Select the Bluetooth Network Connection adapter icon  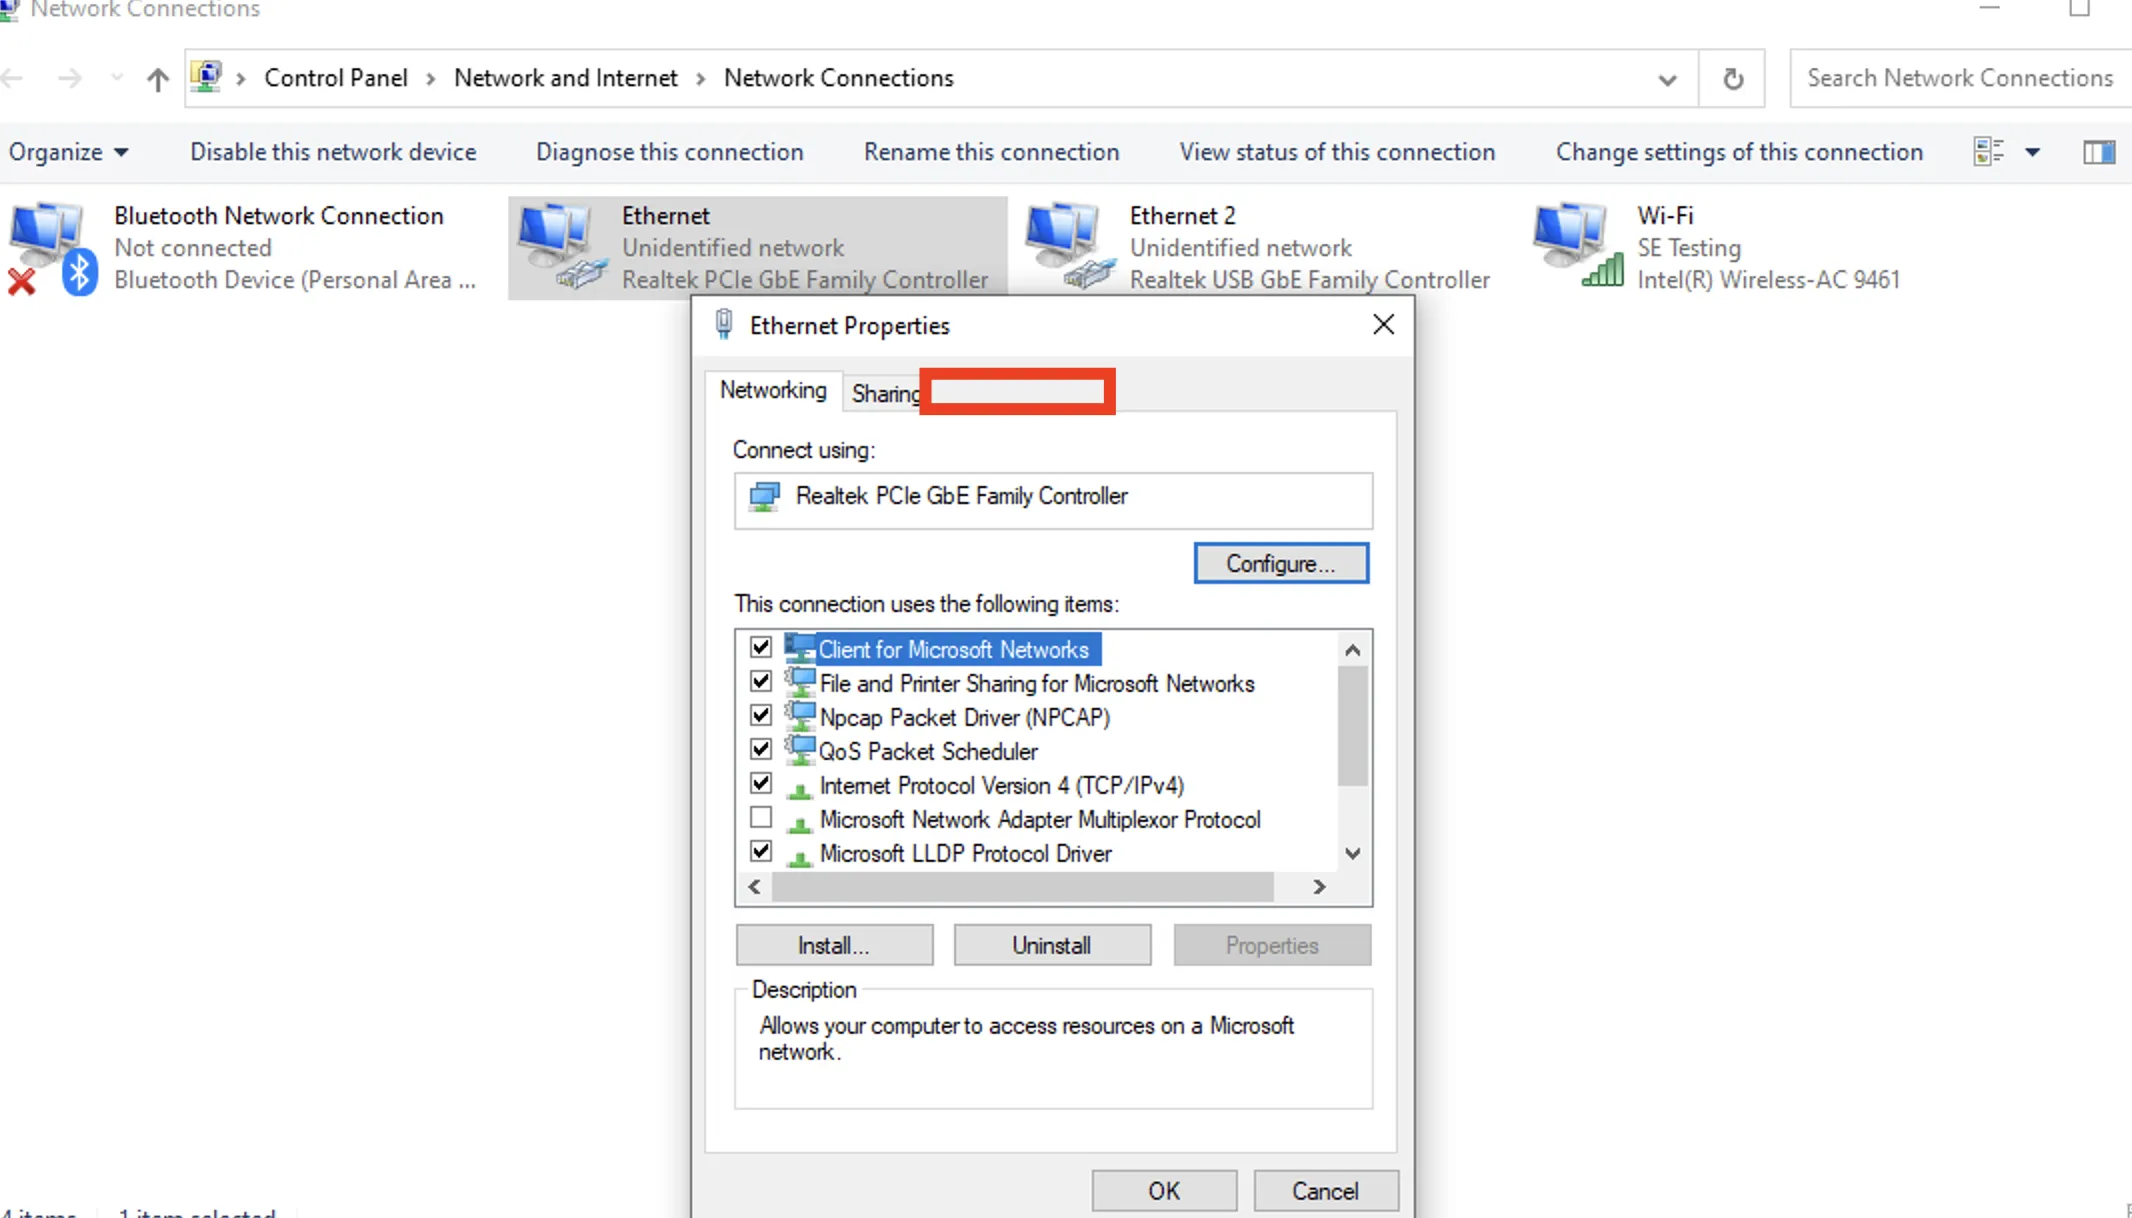coord(54,248)
